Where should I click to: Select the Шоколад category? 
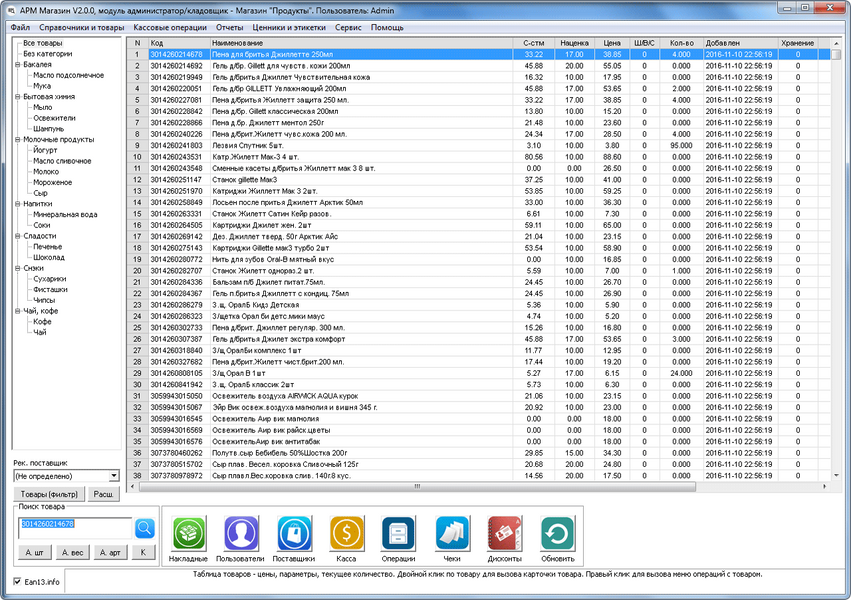pyautogui.click(x=49, y=257)
